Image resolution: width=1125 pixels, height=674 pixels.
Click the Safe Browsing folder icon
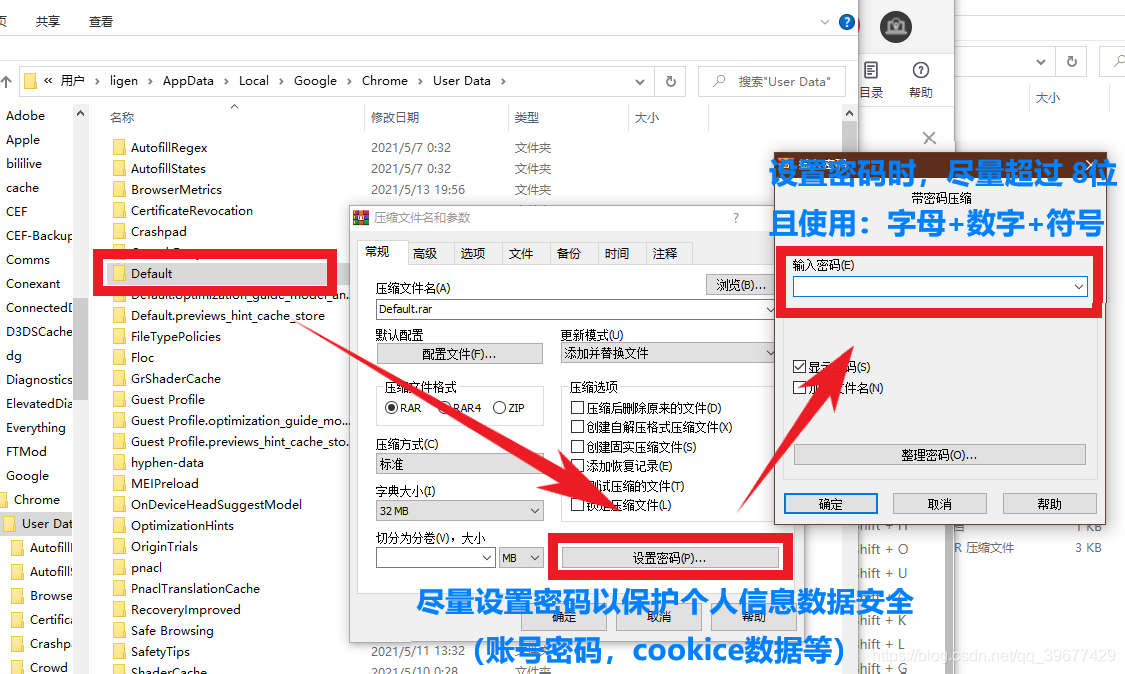point(119,630)
